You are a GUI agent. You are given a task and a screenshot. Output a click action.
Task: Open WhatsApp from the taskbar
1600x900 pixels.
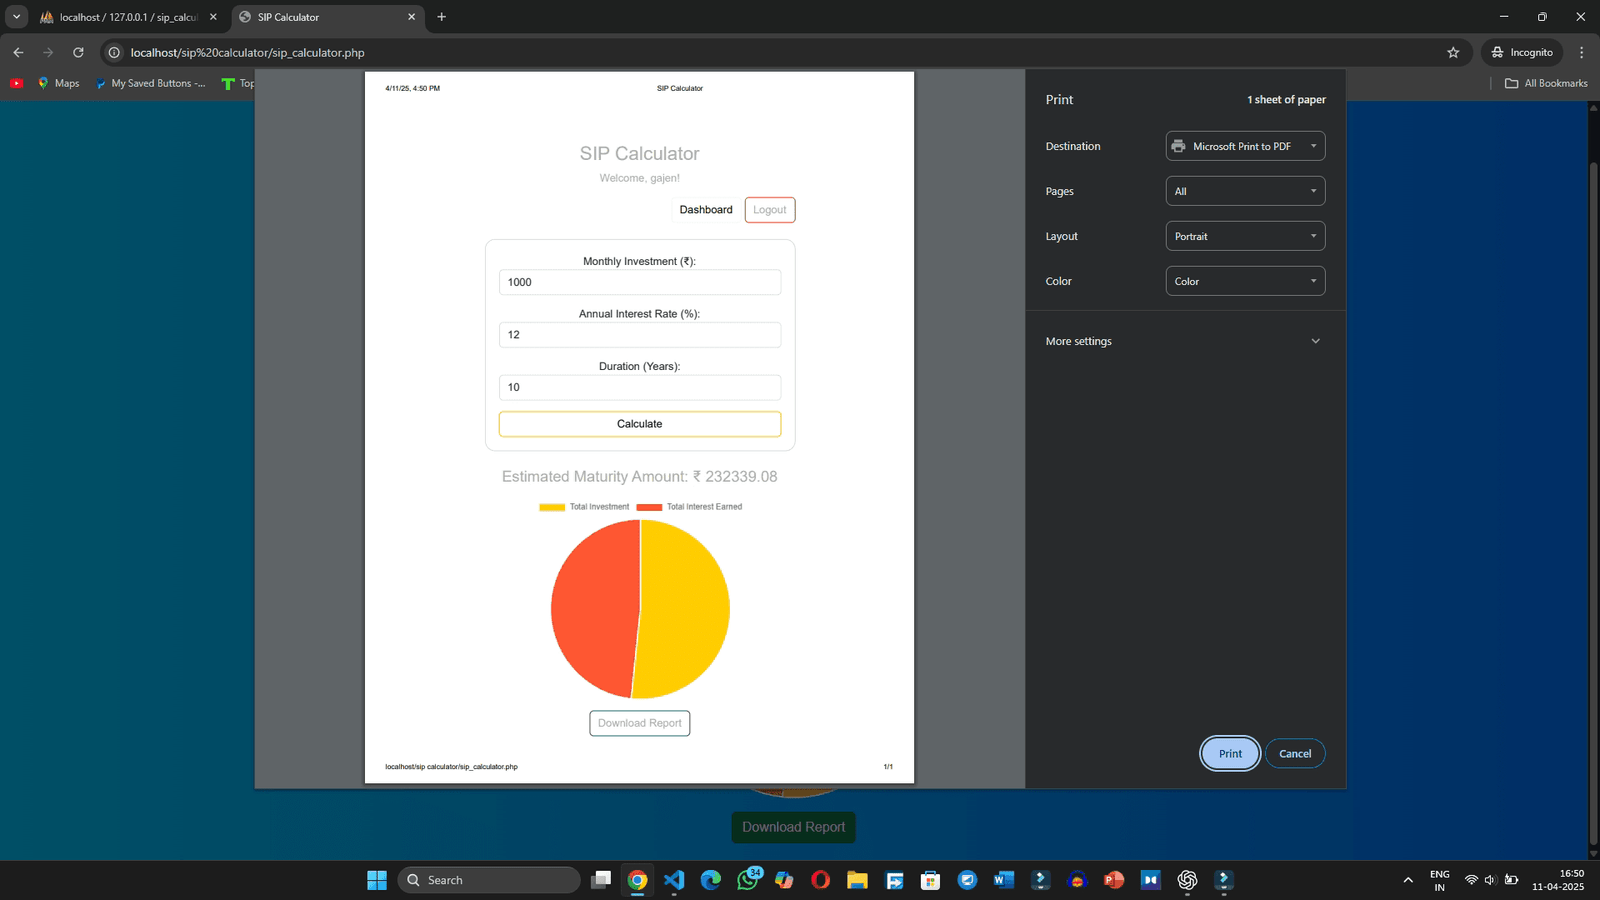tap(747, 880)
